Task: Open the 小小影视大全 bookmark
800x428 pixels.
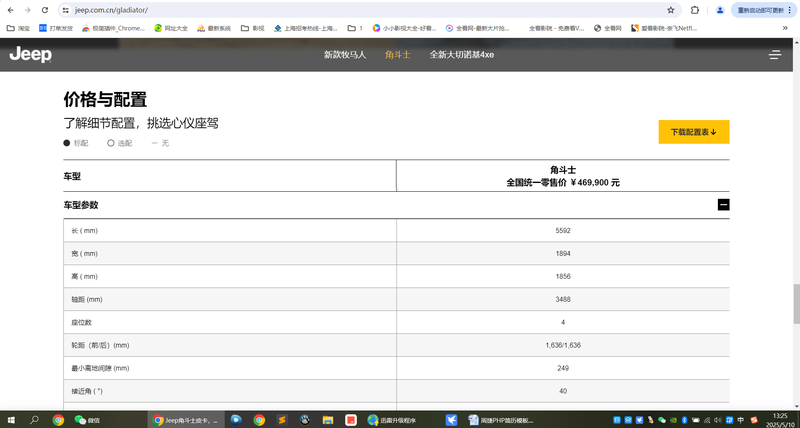Action: 405,29
